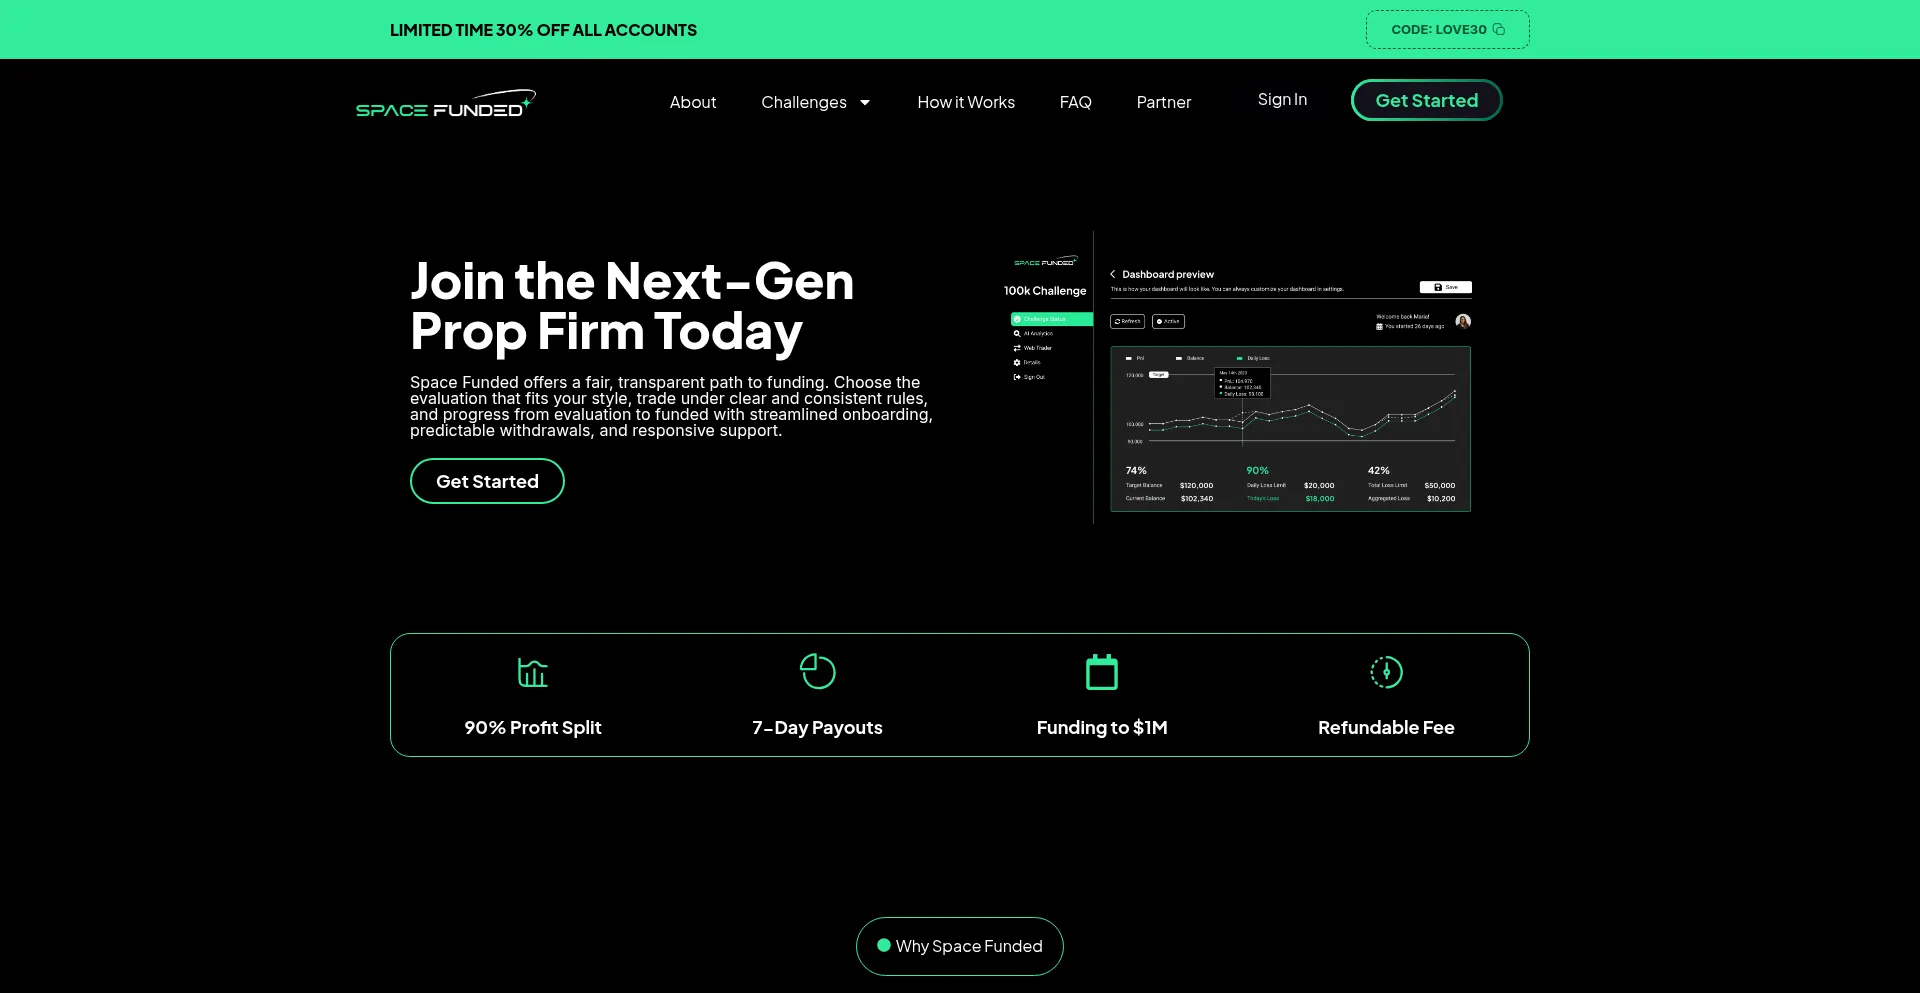Click the pie icon above 7-Day Payouts

818,671
